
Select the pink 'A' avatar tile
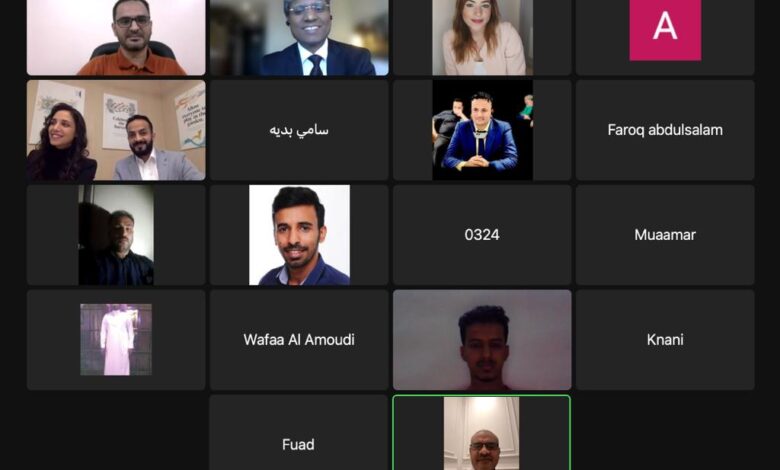(665, 37)
